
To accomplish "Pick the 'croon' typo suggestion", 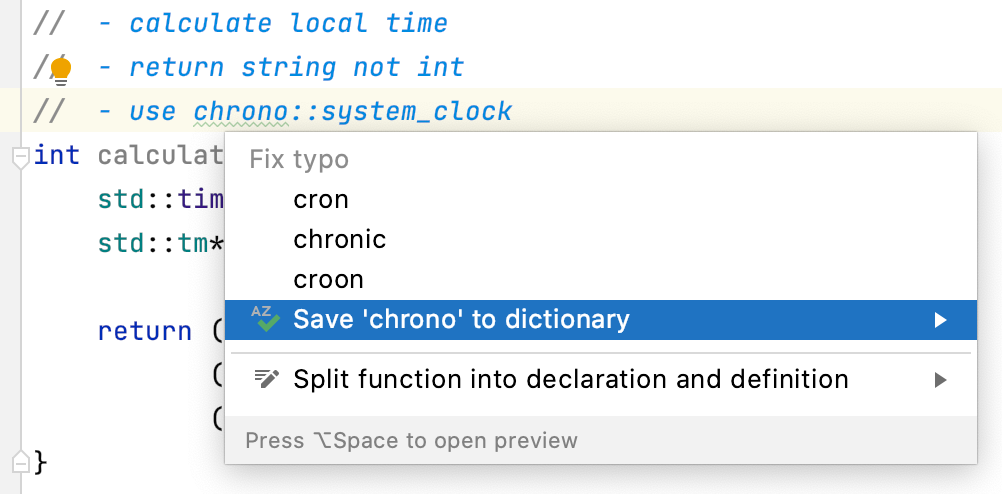I will pyautogui.click(x=328, y=280).
